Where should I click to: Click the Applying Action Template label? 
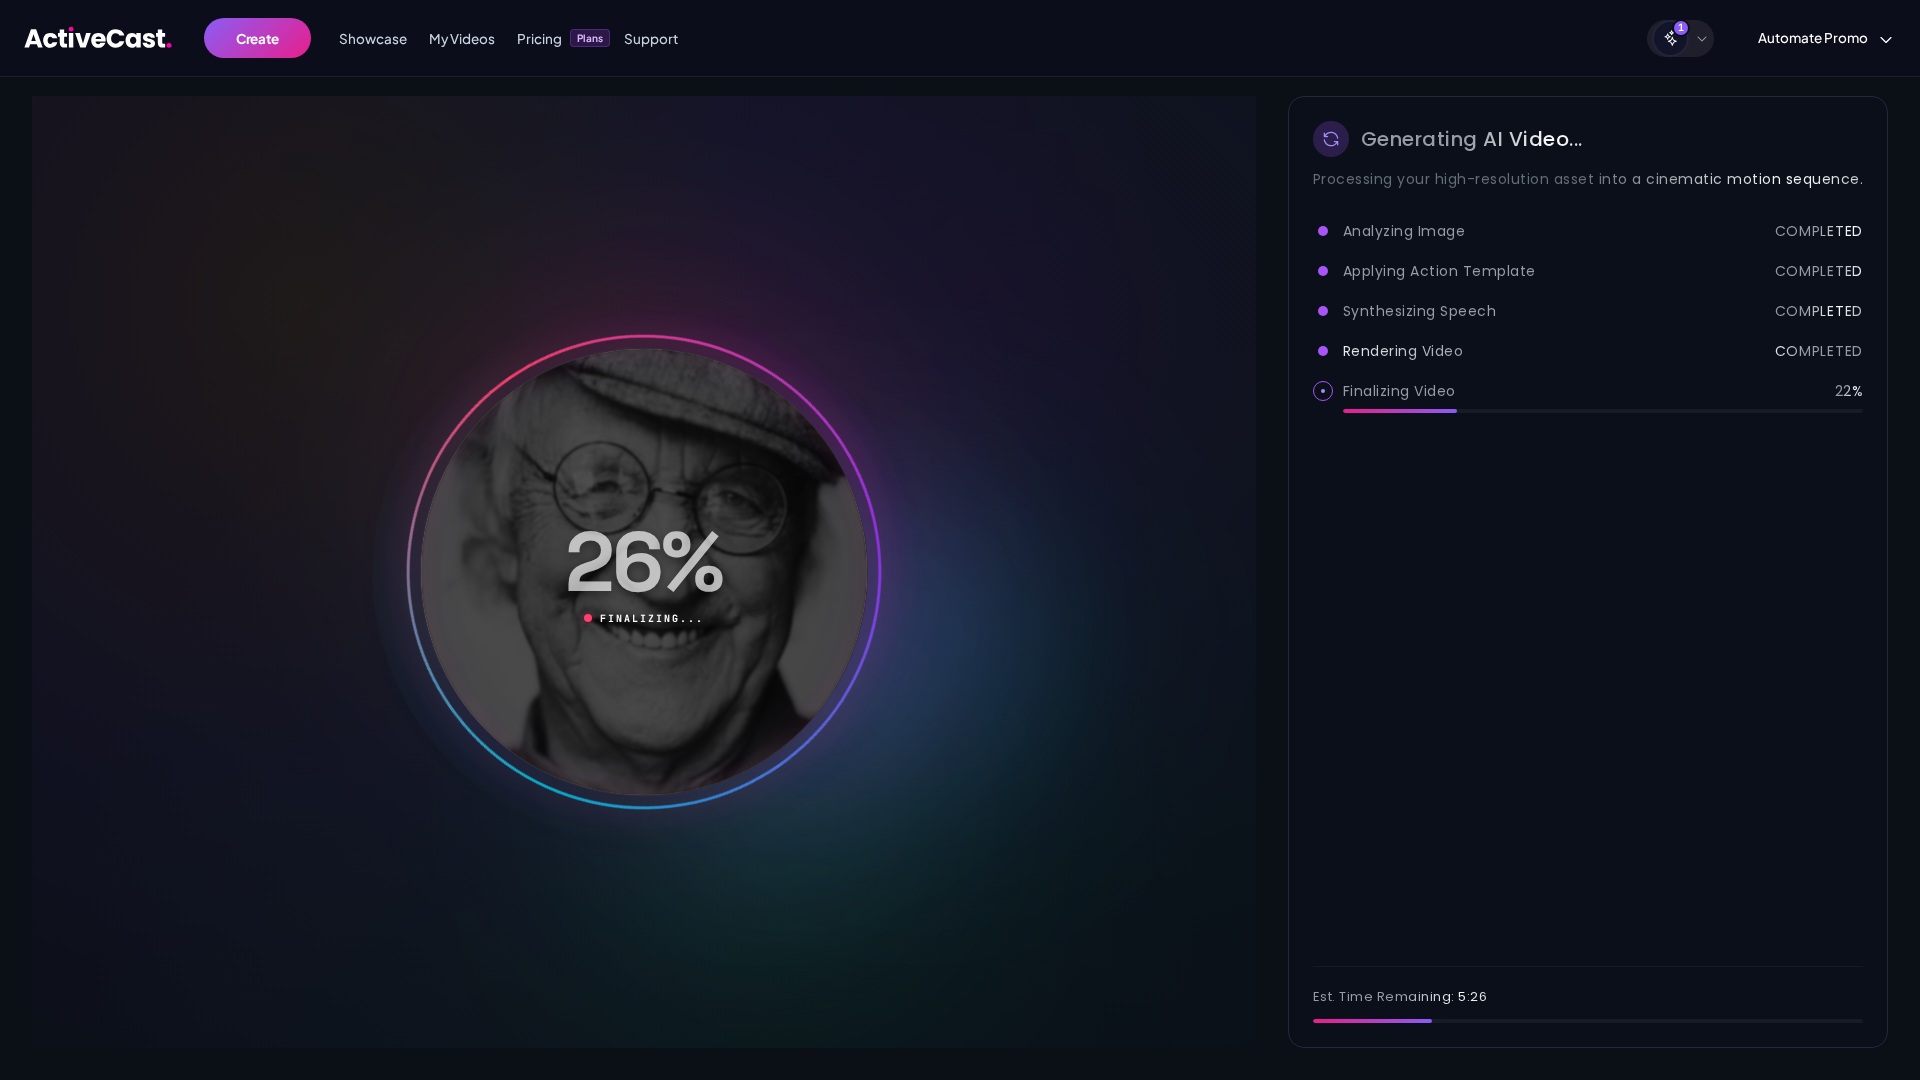pos(1439,271)
